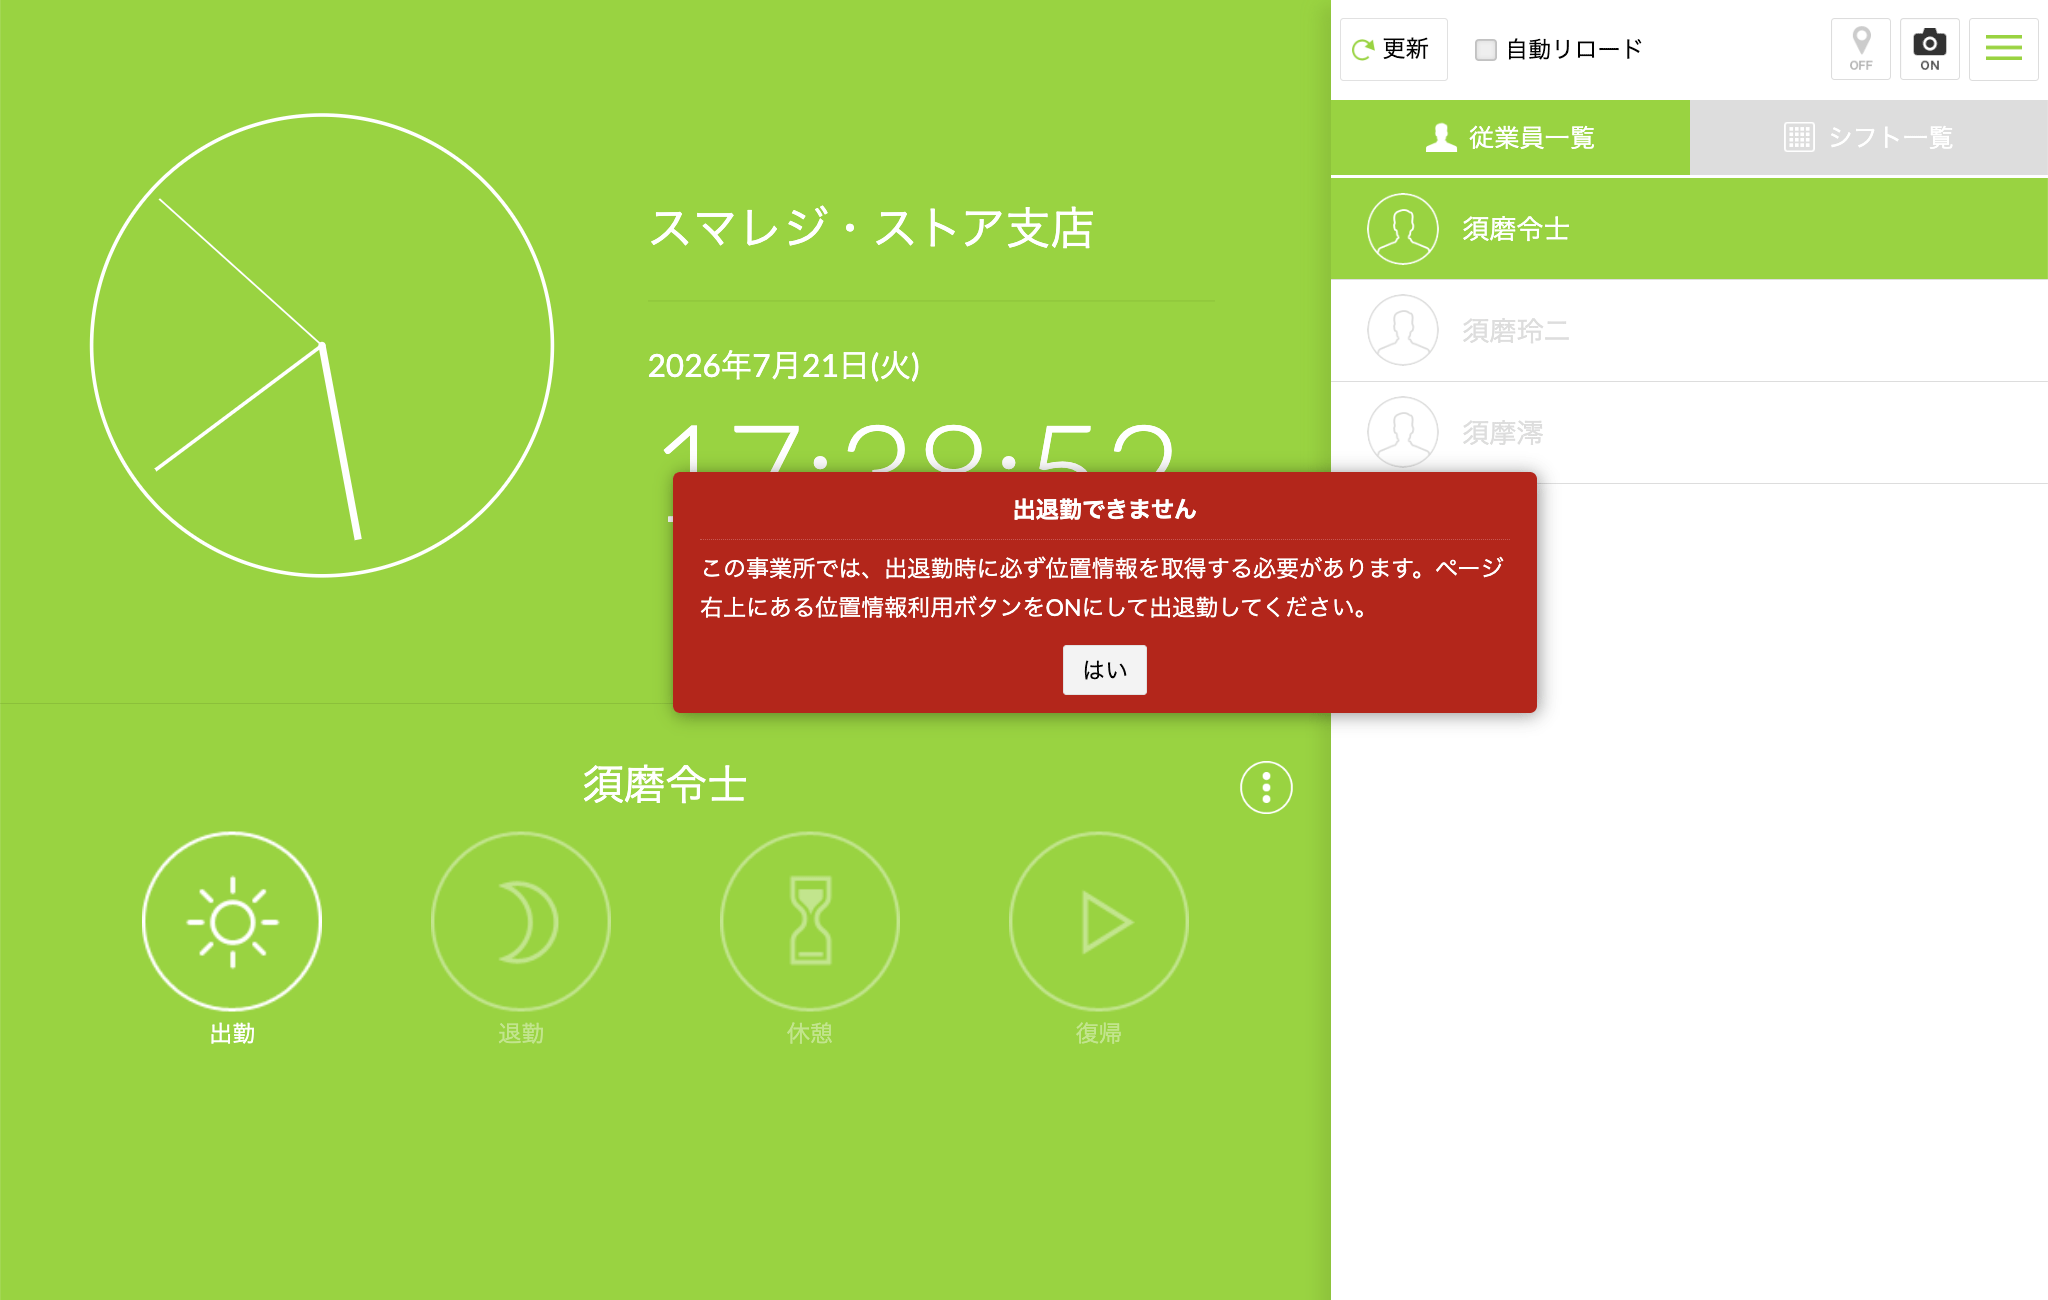Click the 退勤 moon icon button
This screenshot has height=1300, width=2048.
(521, 922)
